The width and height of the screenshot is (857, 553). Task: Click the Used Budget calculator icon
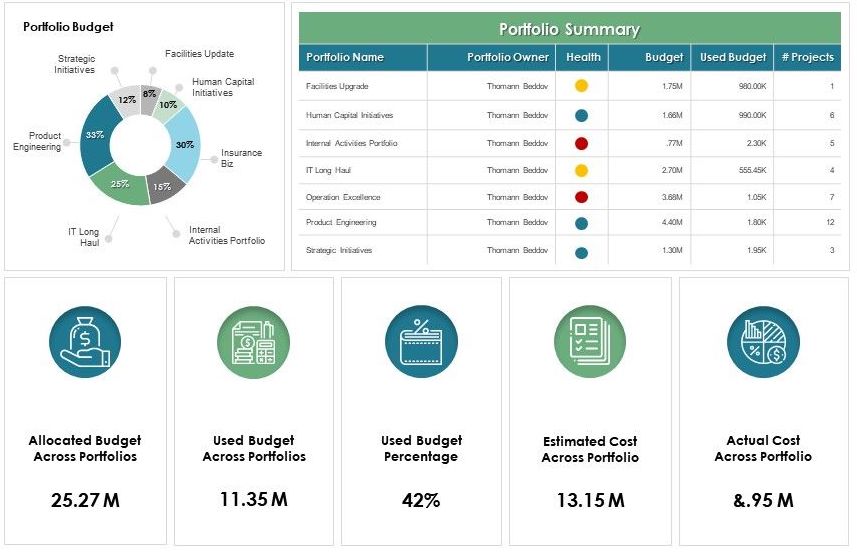click(253, 342)
